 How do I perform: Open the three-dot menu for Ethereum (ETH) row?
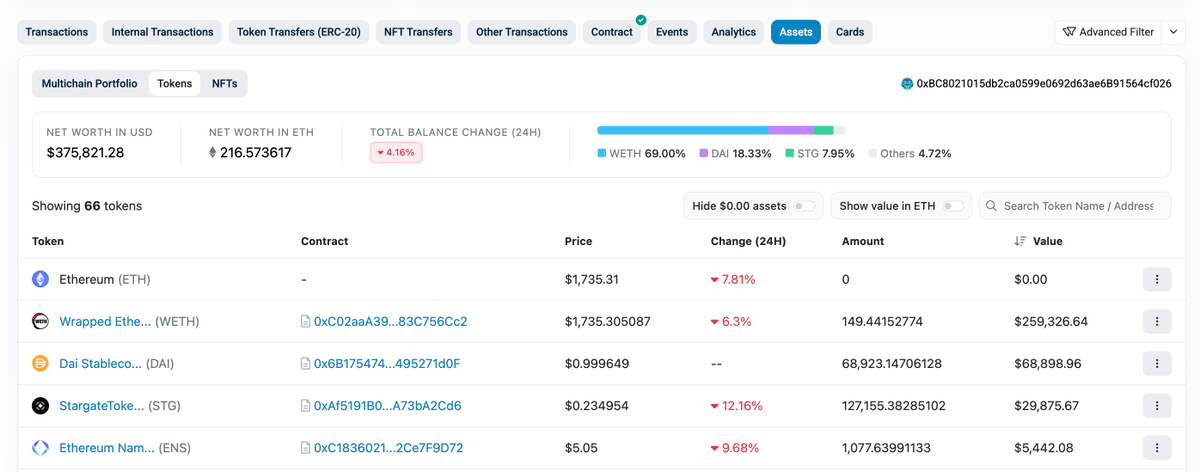(x=1157, y=279)
